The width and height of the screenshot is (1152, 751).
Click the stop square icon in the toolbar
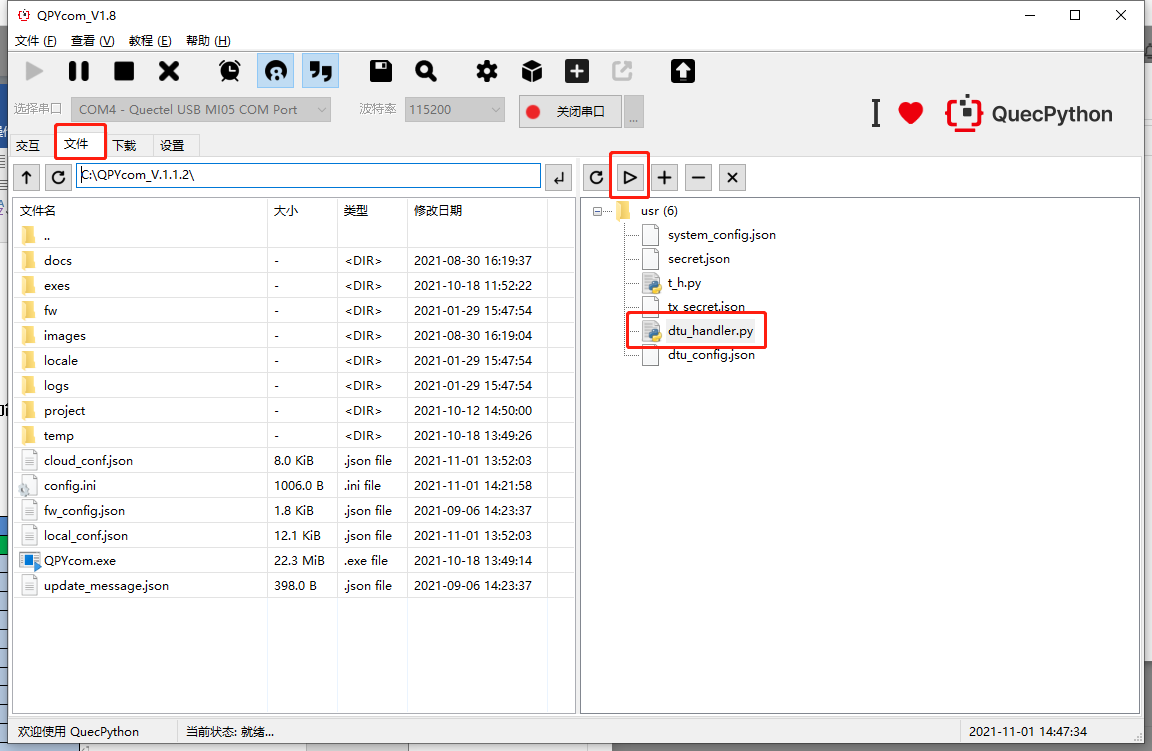pyautogui.click(x=124, y=71)
